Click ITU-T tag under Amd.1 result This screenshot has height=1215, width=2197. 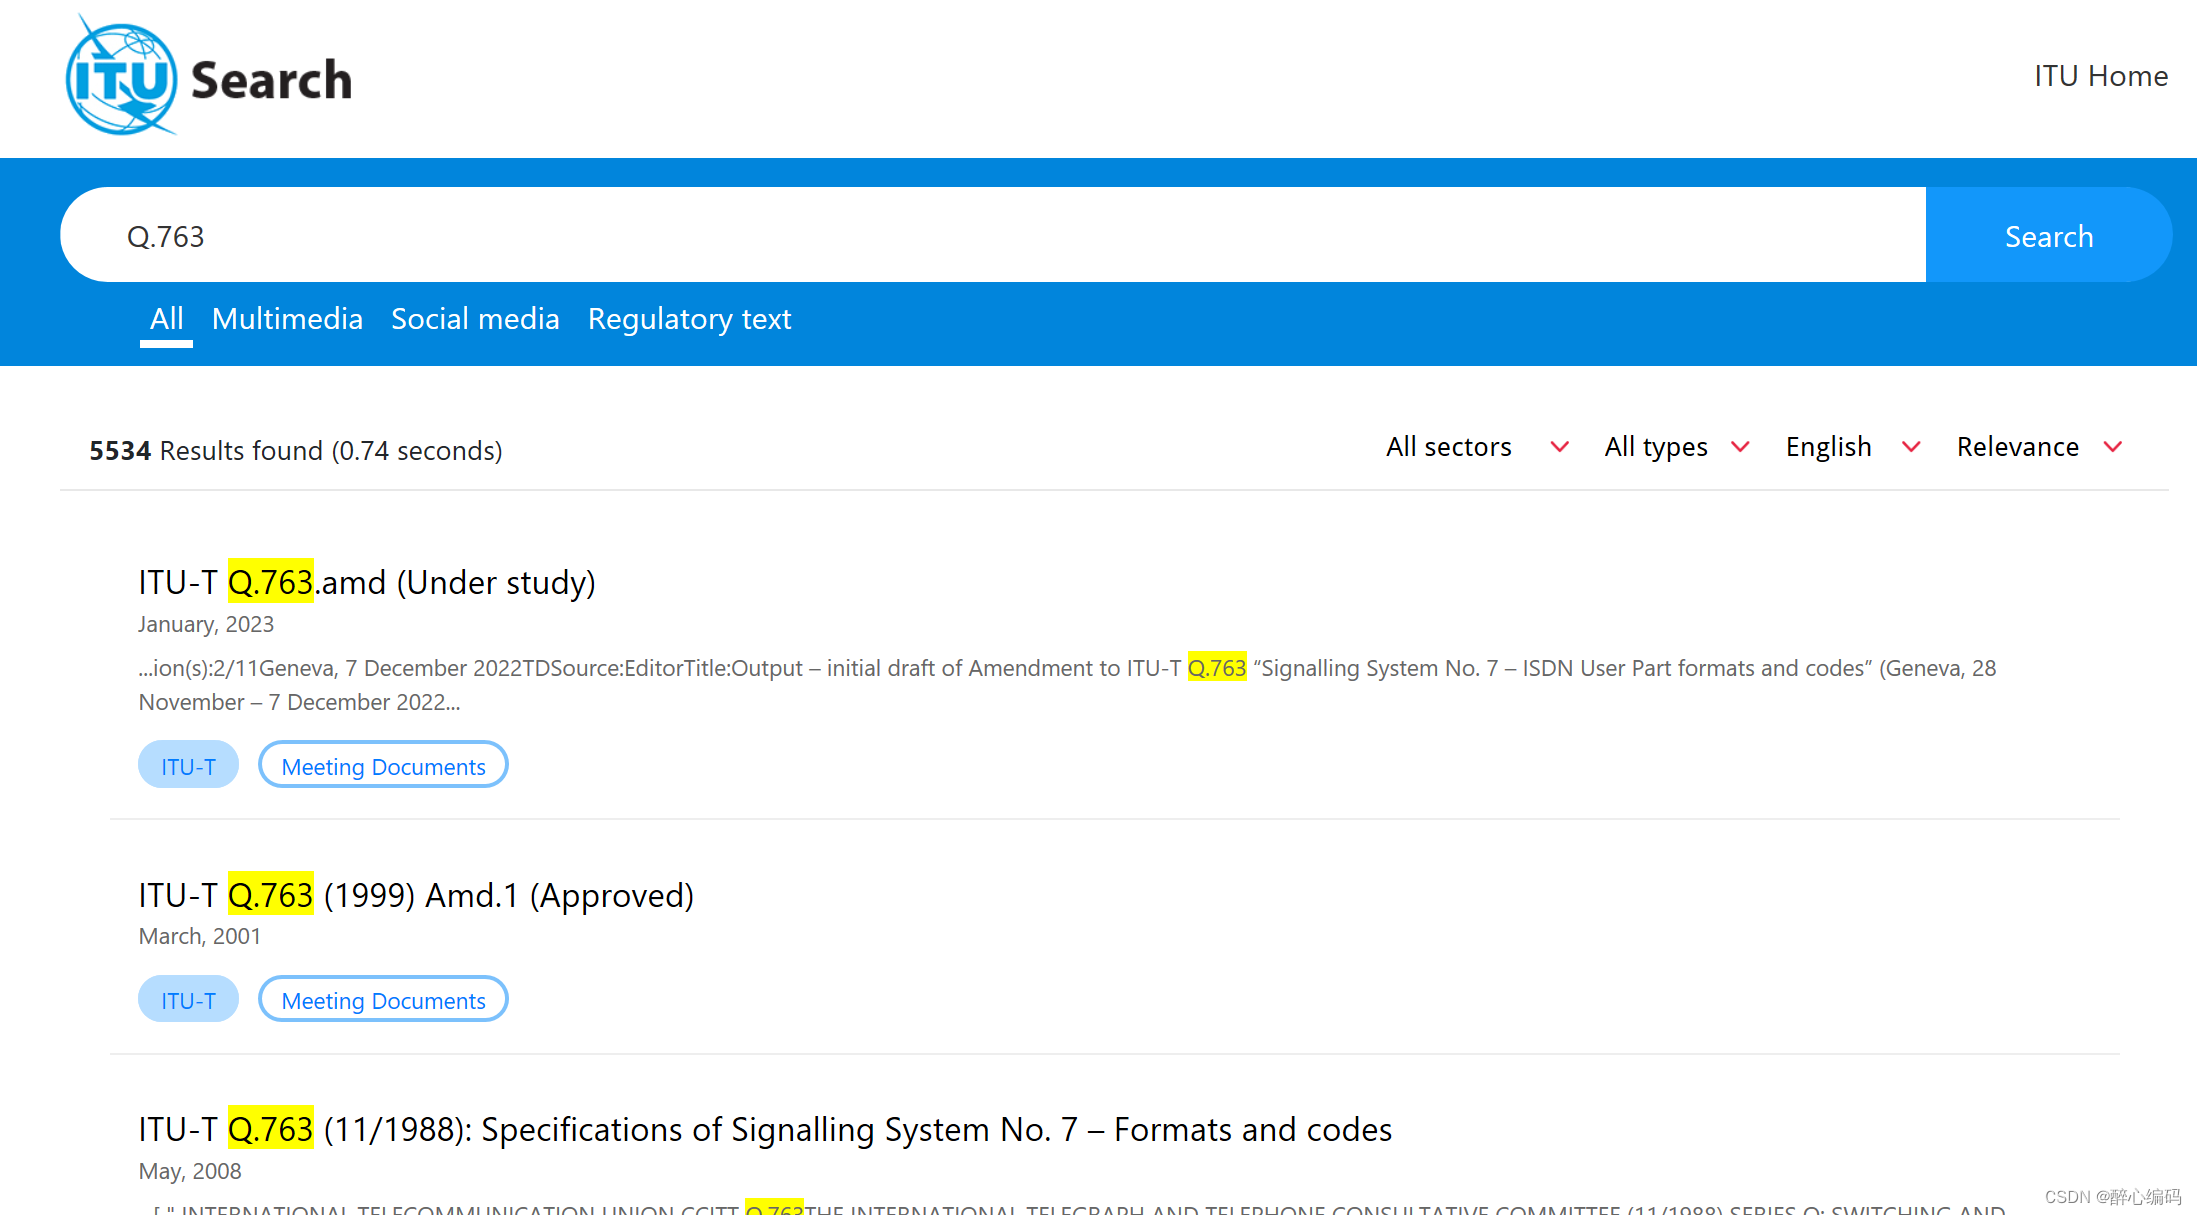(x=188, y=1000)
